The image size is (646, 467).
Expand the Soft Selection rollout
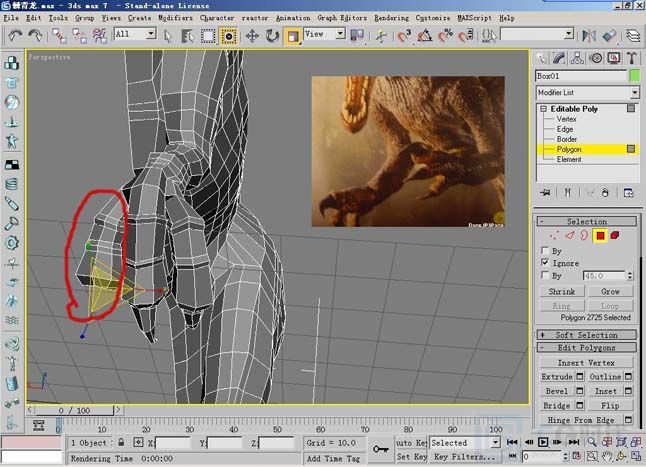(x=587, y=335)
